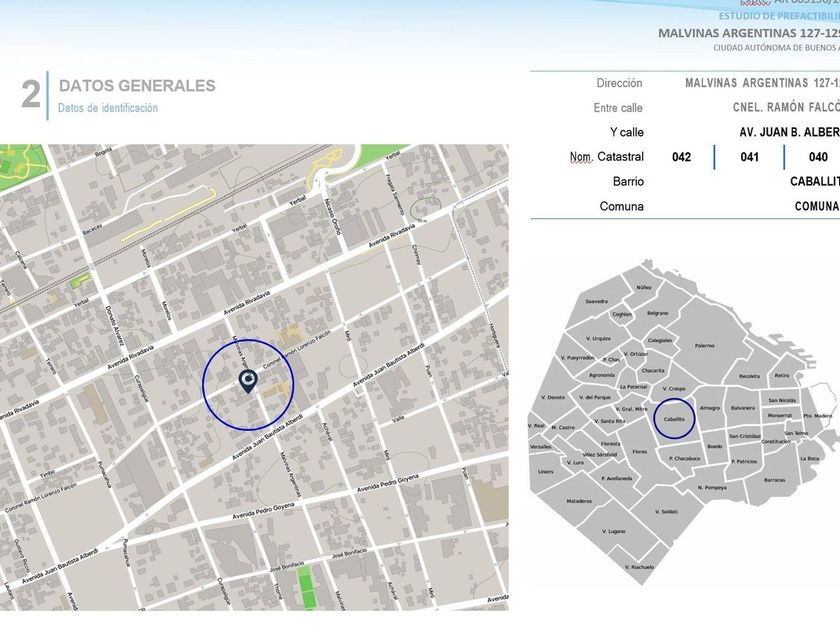Click the Barracas neighborhood label
840x630 pixels.
775,481
